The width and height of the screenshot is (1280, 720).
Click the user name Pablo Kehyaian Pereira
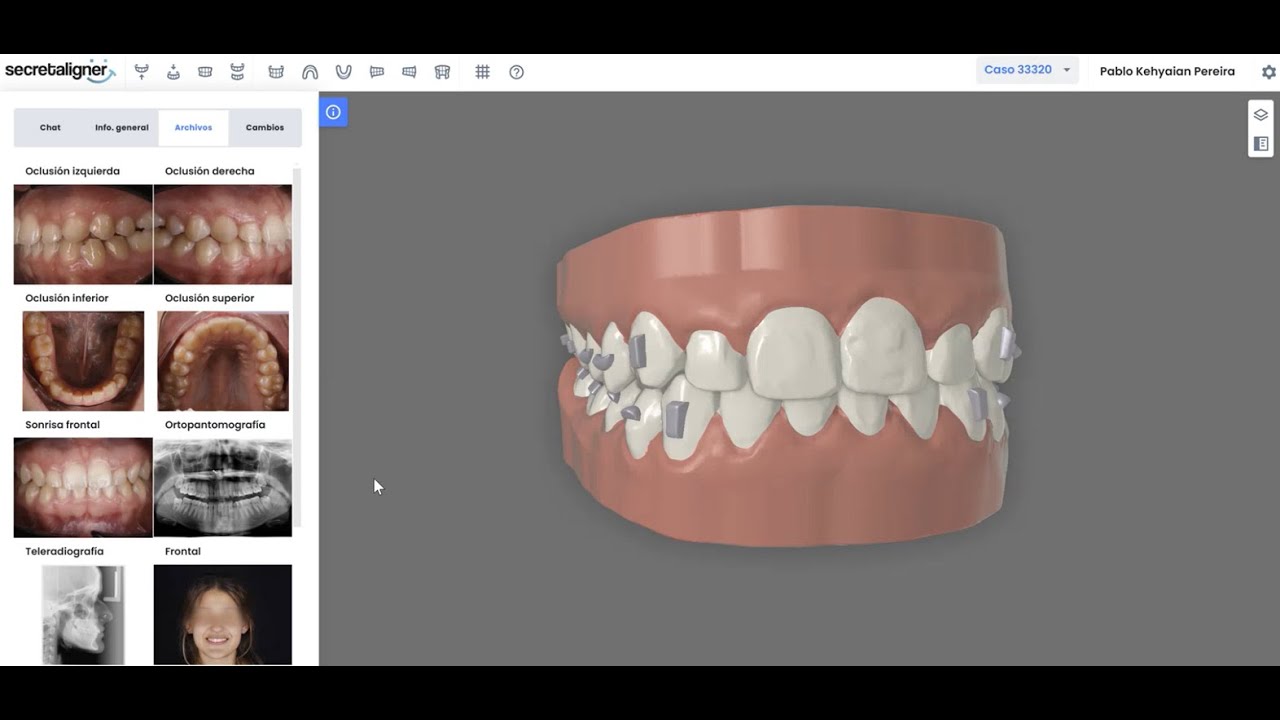(1167, 71)
